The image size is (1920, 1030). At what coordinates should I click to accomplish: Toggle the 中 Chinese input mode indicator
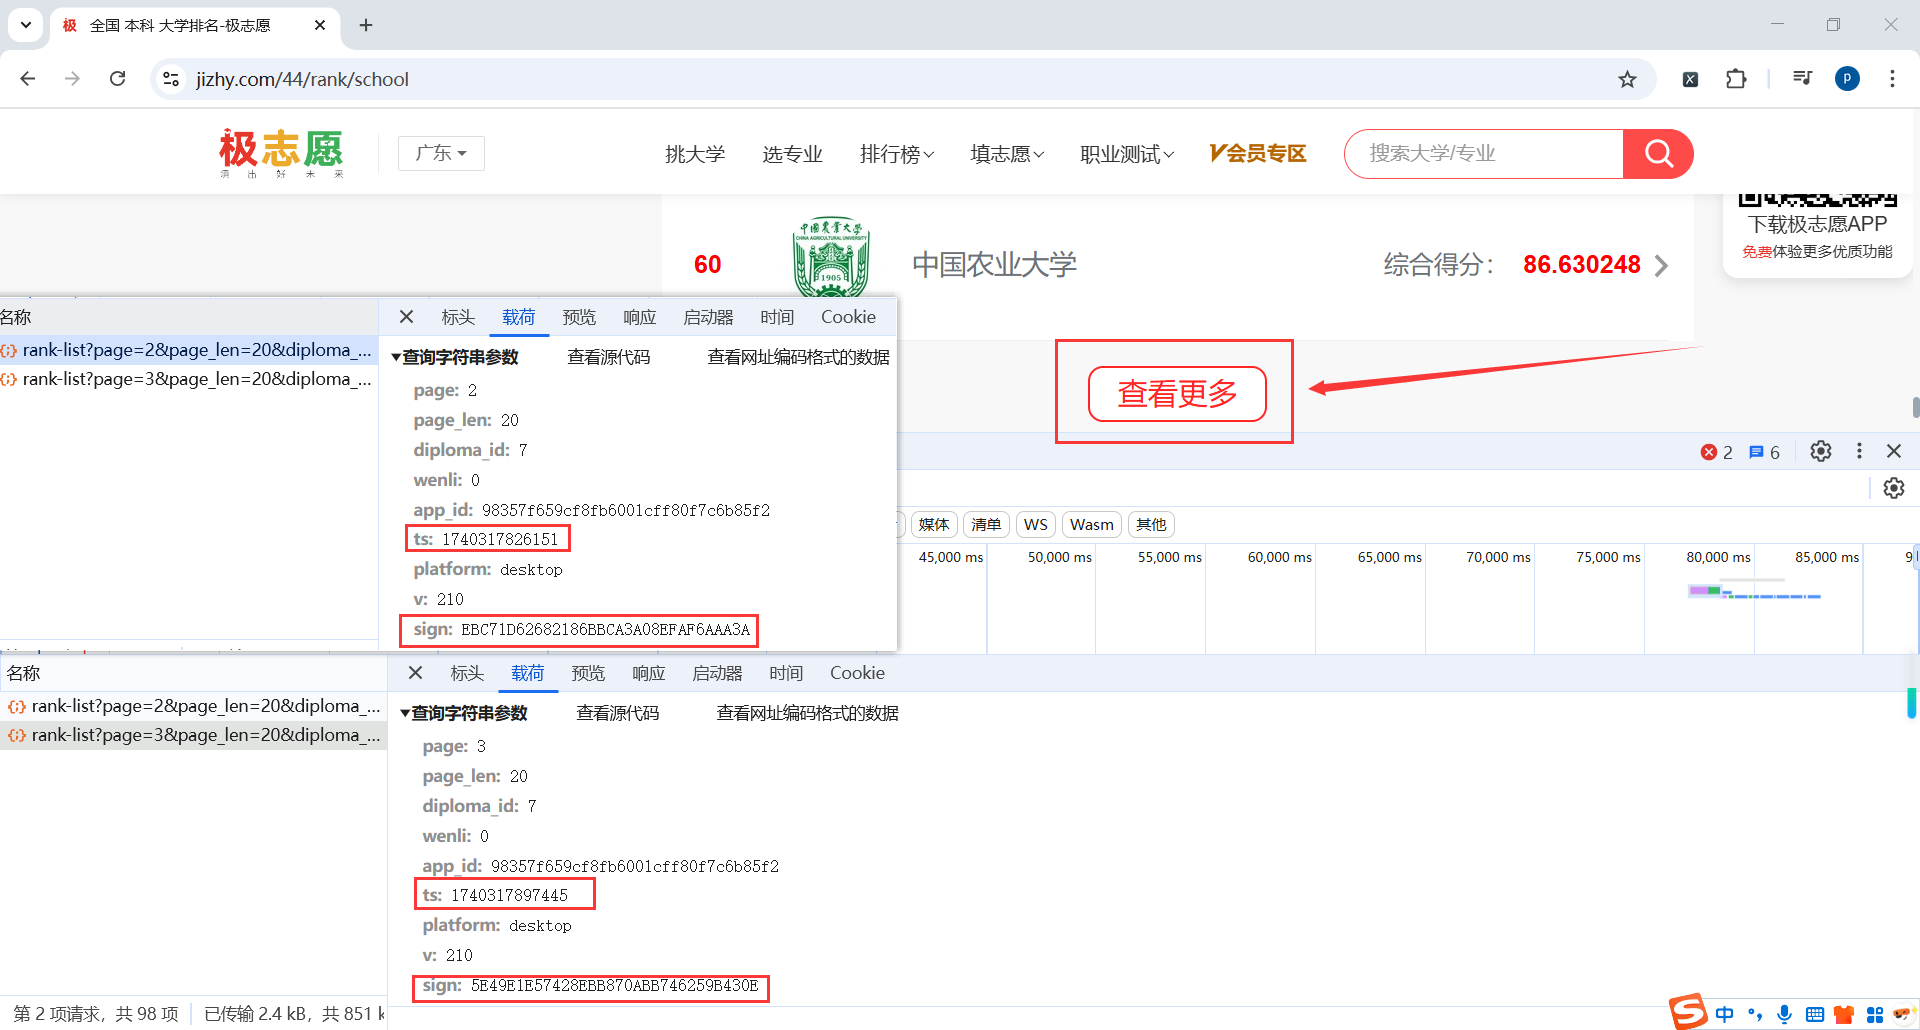(x=1725, y=1014)
